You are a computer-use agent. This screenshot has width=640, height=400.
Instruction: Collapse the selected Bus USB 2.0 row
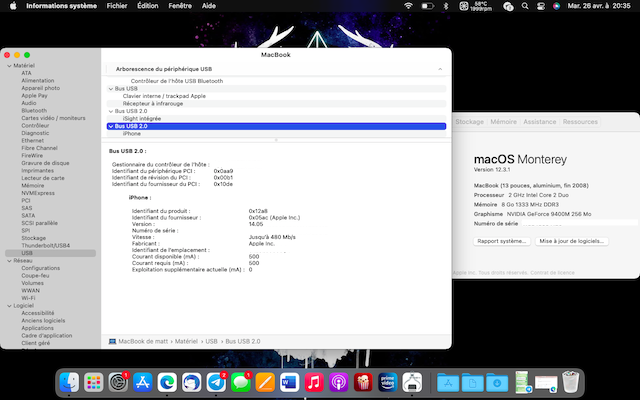tap(110, 126)
